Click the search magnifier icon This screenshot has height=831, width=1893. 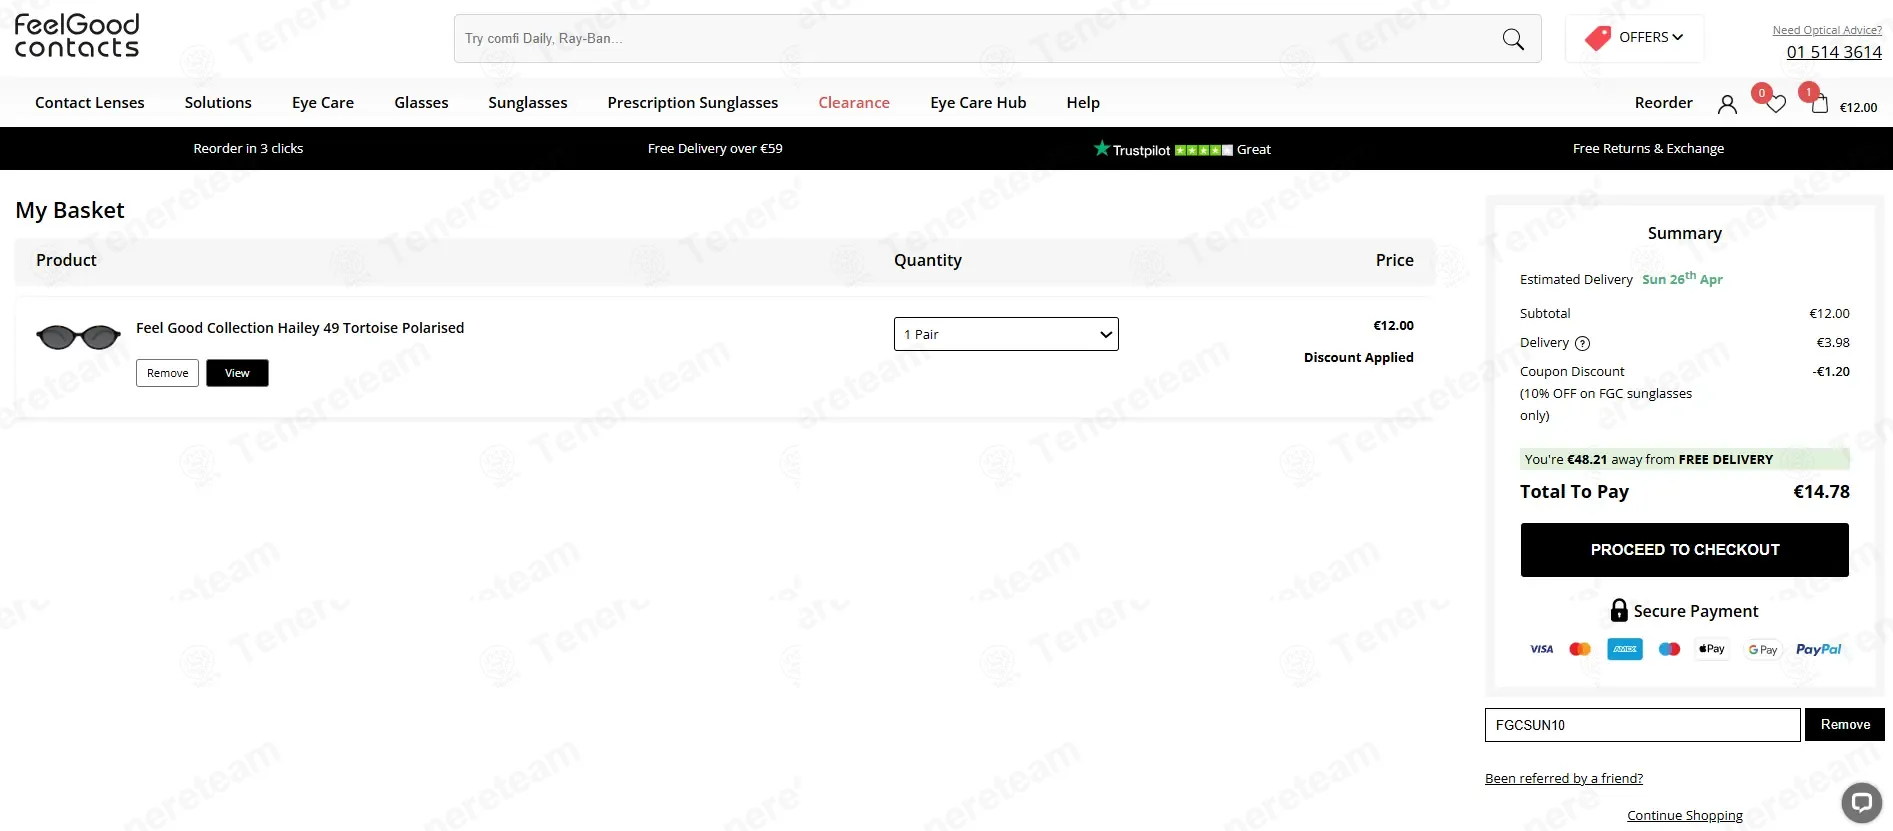[x=1513, y=39]
